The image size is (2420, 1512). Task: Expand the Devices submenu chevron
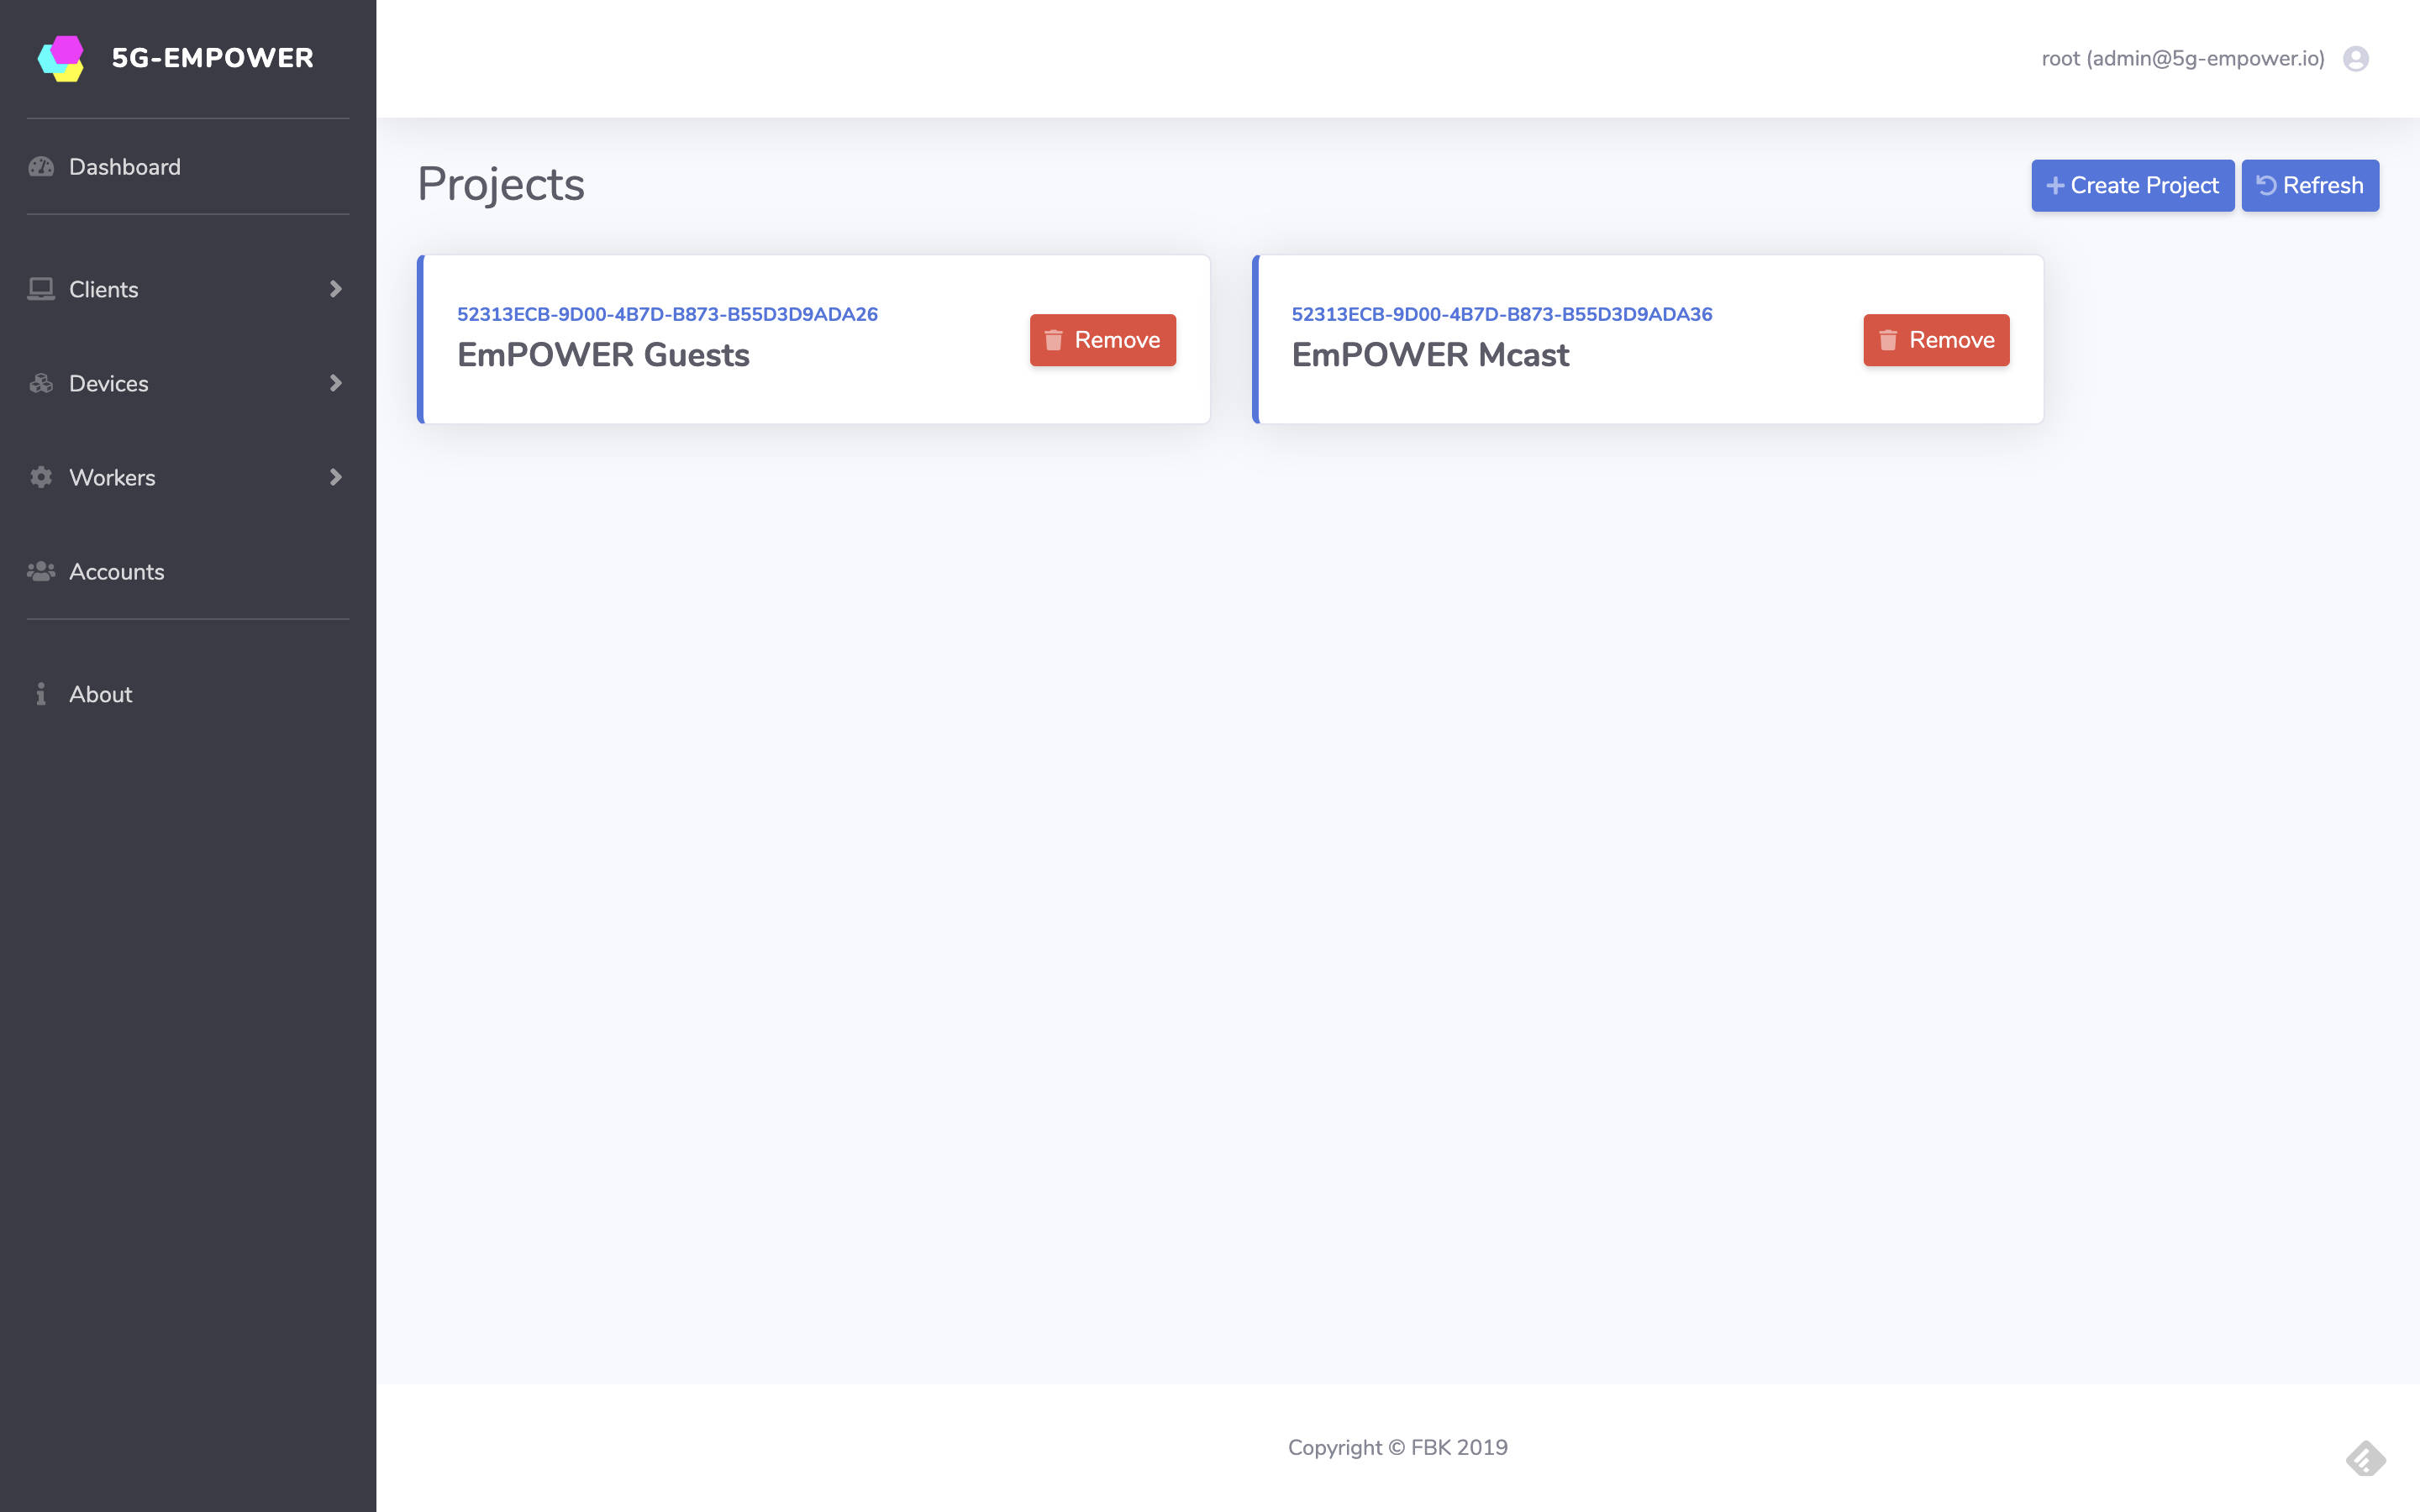click(x=336, y=383)
